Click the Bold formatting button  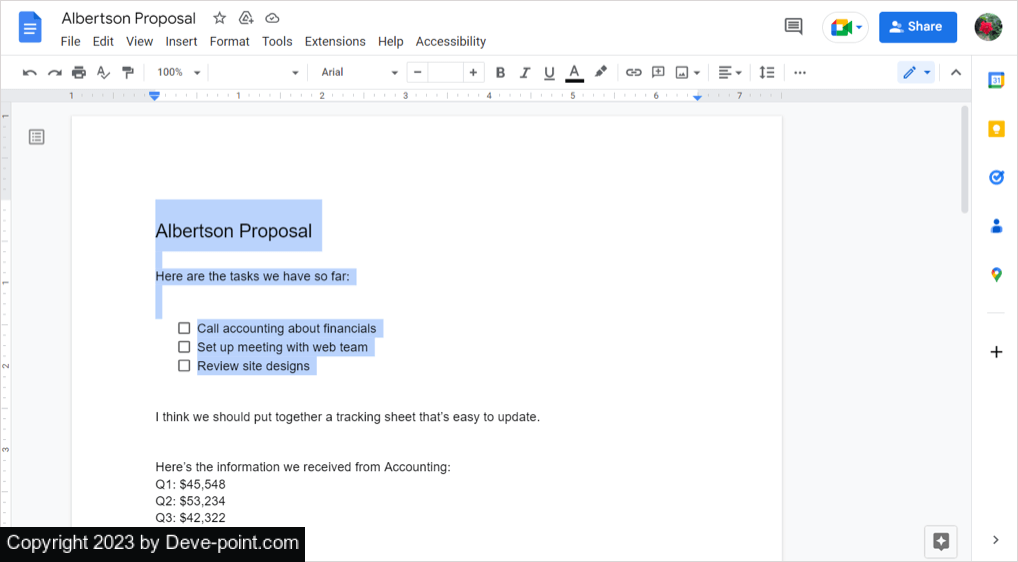(x=500, y=72)
